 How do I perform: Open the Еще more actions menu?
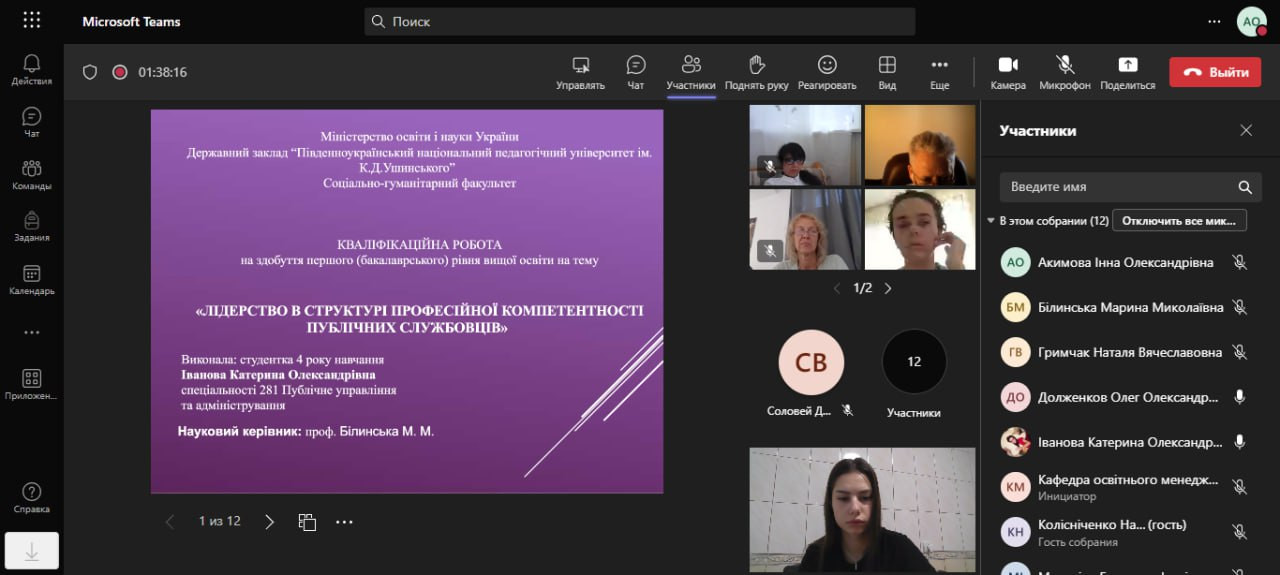coord(939,66)
